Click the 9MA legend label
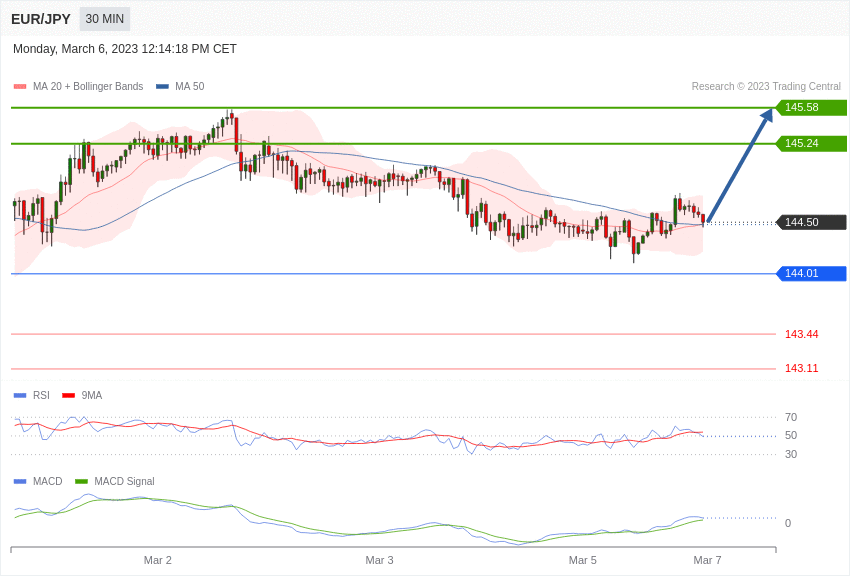 point(92,396)
